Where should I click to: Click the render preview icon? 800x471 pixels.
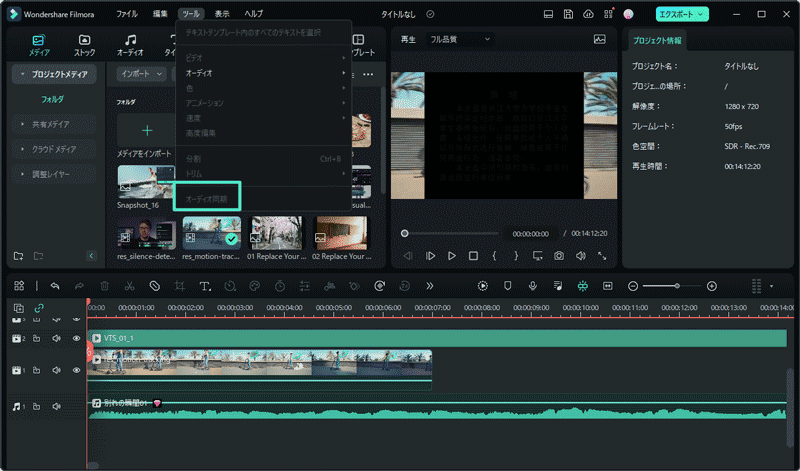[483, 286]
